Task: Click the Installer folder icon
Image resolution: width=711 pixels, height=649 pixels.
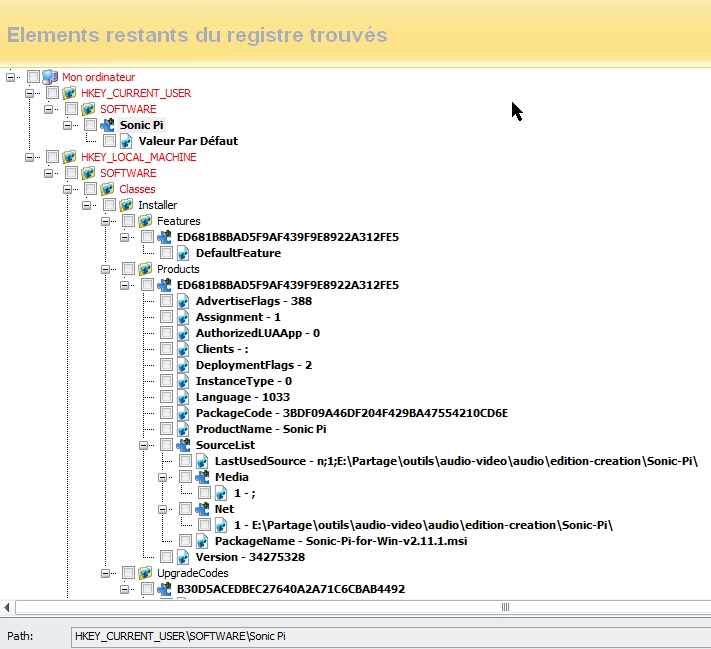Action: point(127,205)
